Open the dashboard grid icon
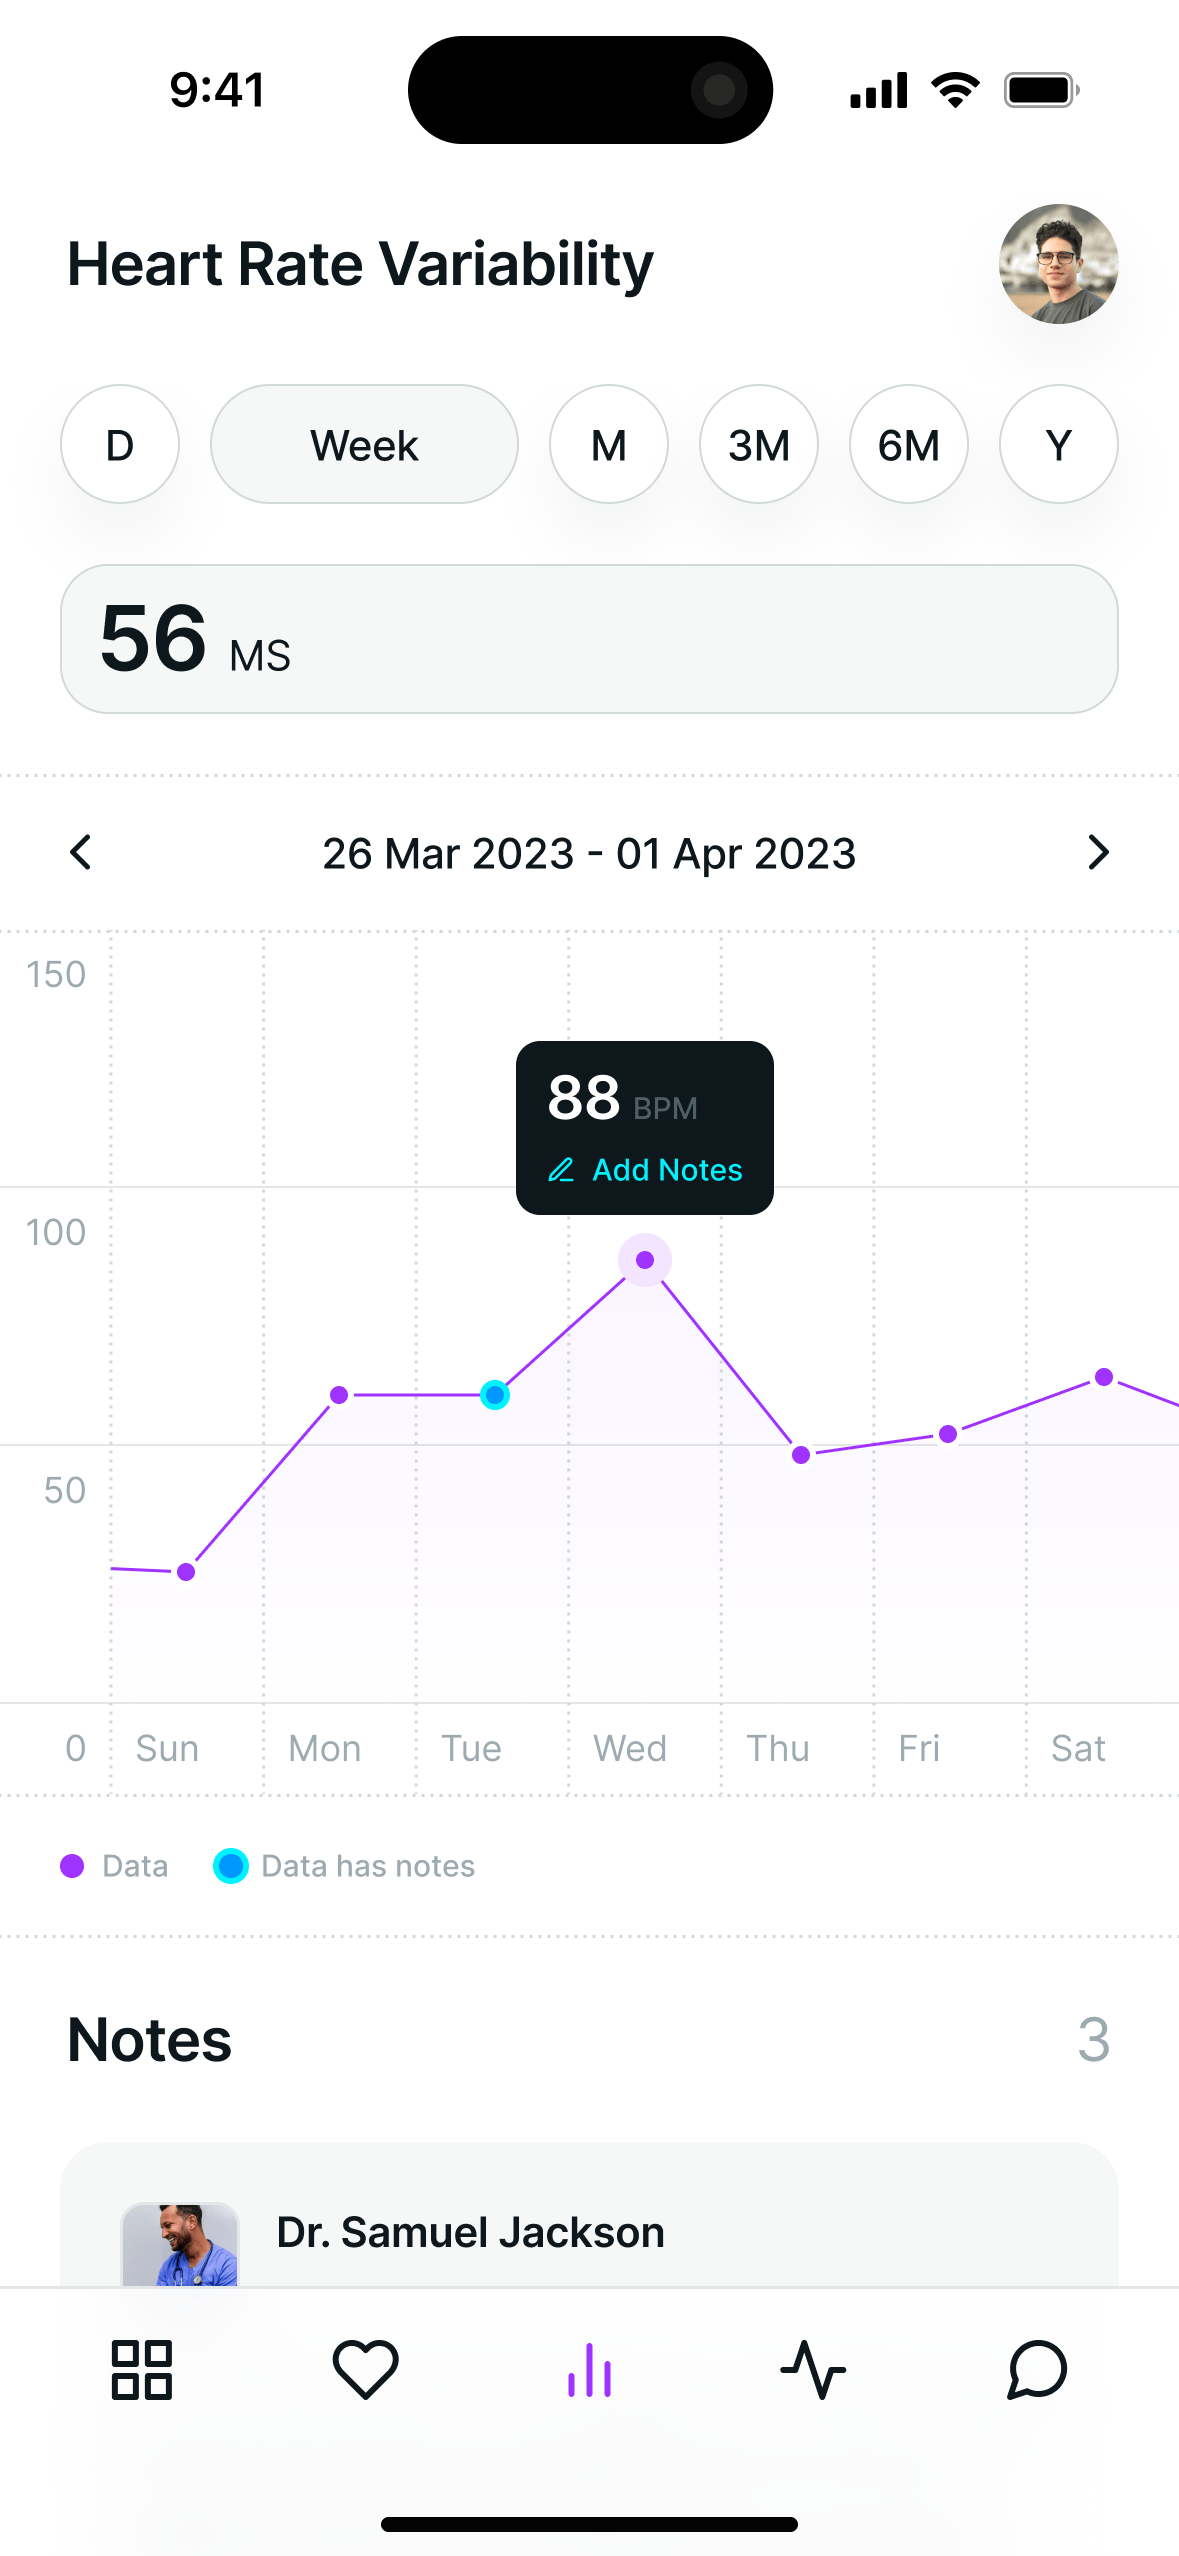Screen dimensions: 1179x2556 tap(141, 2368)
